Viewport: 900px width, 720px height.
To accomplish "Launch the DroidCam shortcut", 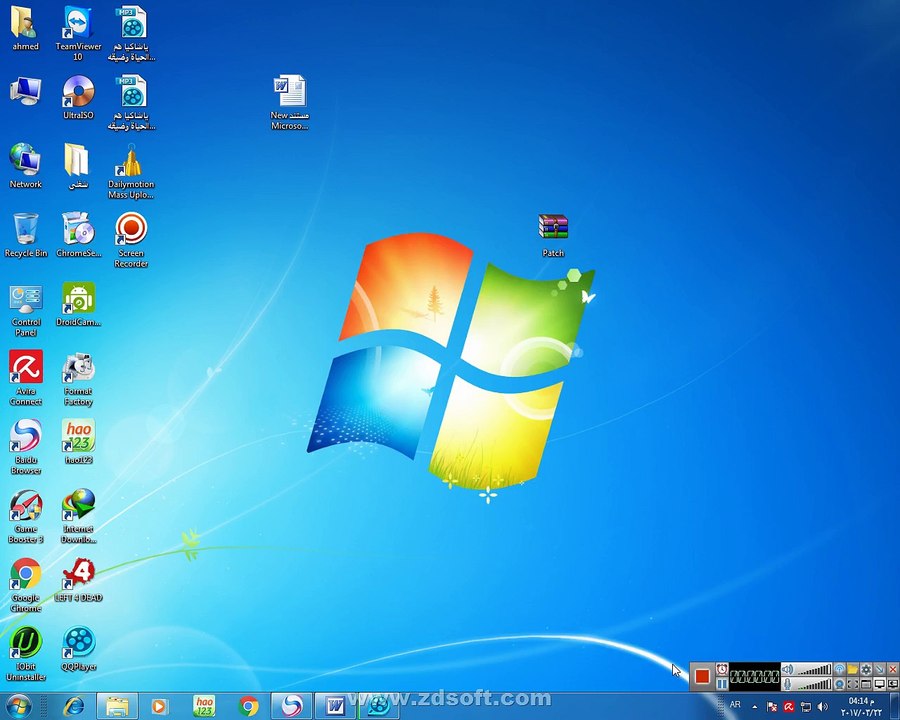I will [x=78, y=304].
